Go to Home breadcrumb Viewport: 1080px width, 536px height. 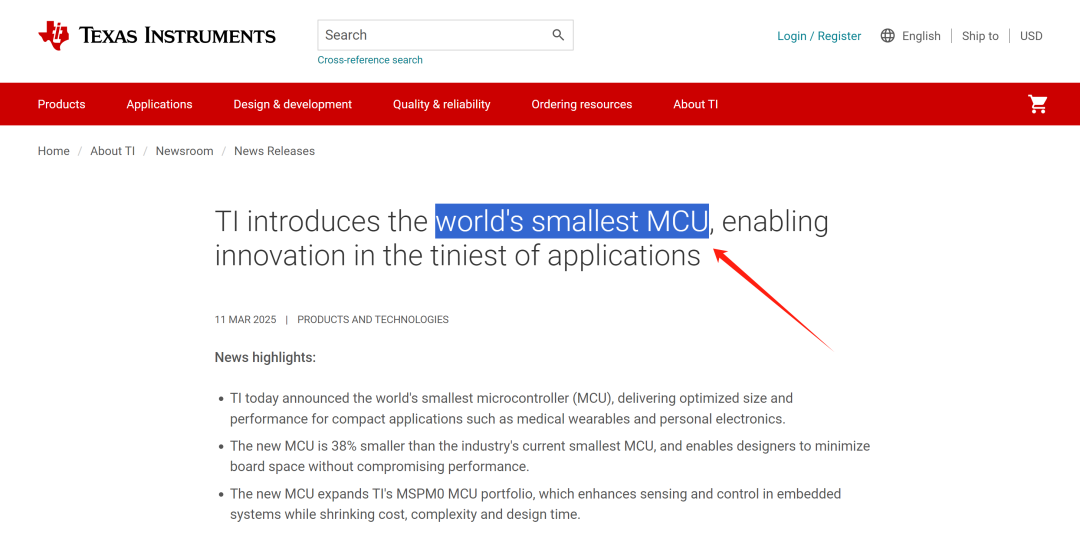tap(54, 151)
